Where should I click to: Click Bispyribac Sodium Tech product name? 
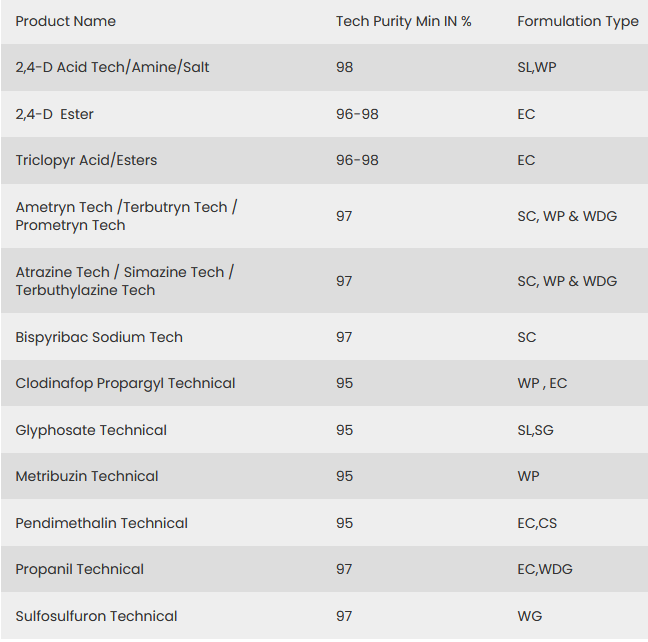coord(99,337)
